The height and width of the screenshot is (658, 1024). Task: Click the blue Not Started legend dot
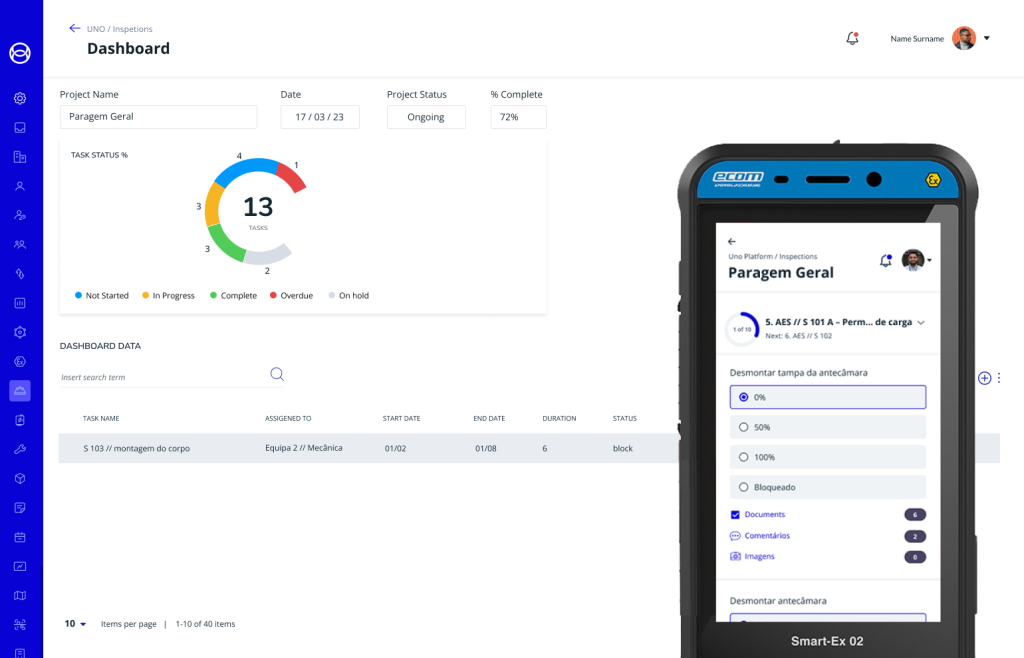[x=78, y=296]
